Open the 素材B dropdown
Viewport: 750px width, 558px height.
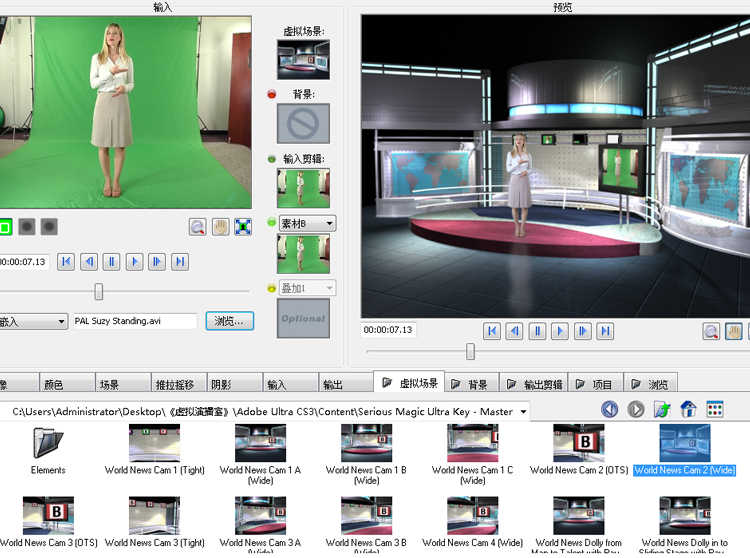[306, 224]
